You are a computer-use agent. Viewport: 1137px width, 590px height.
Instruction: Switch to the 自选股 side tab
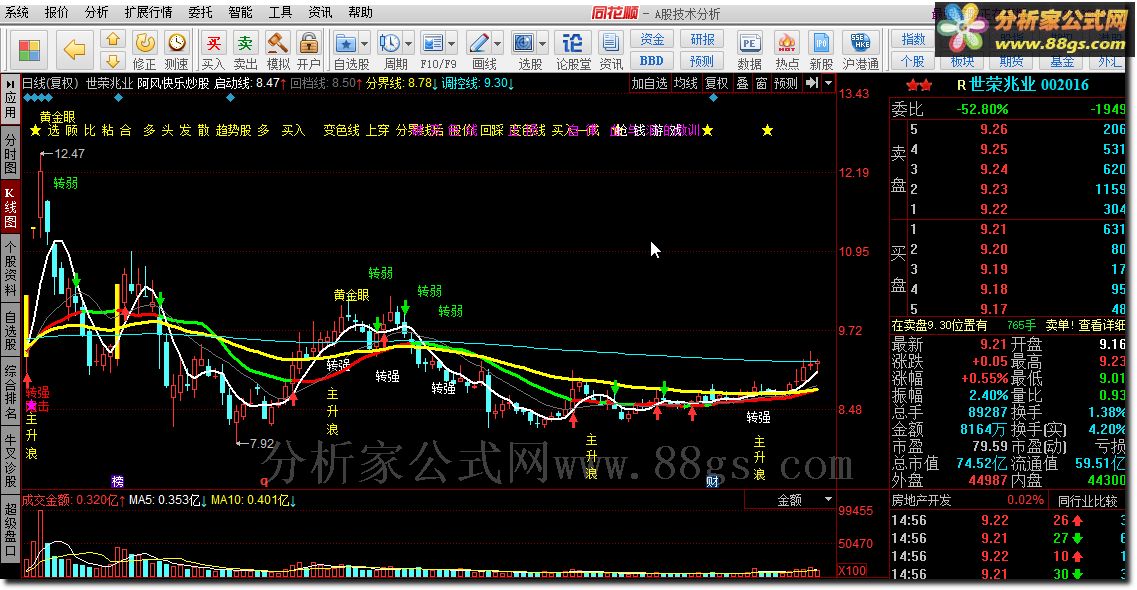(x=10, y=331)
